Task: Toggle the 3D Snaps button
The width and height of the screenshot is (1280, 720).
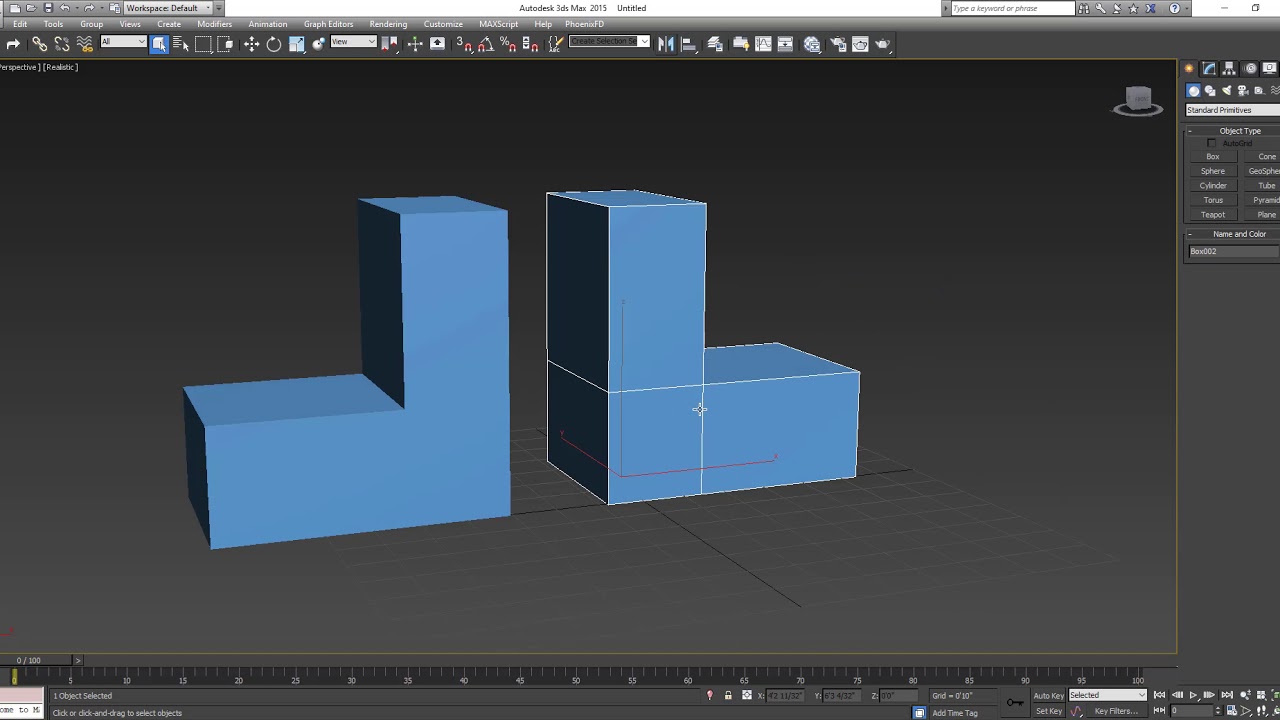Action: (x=464, y=44)
